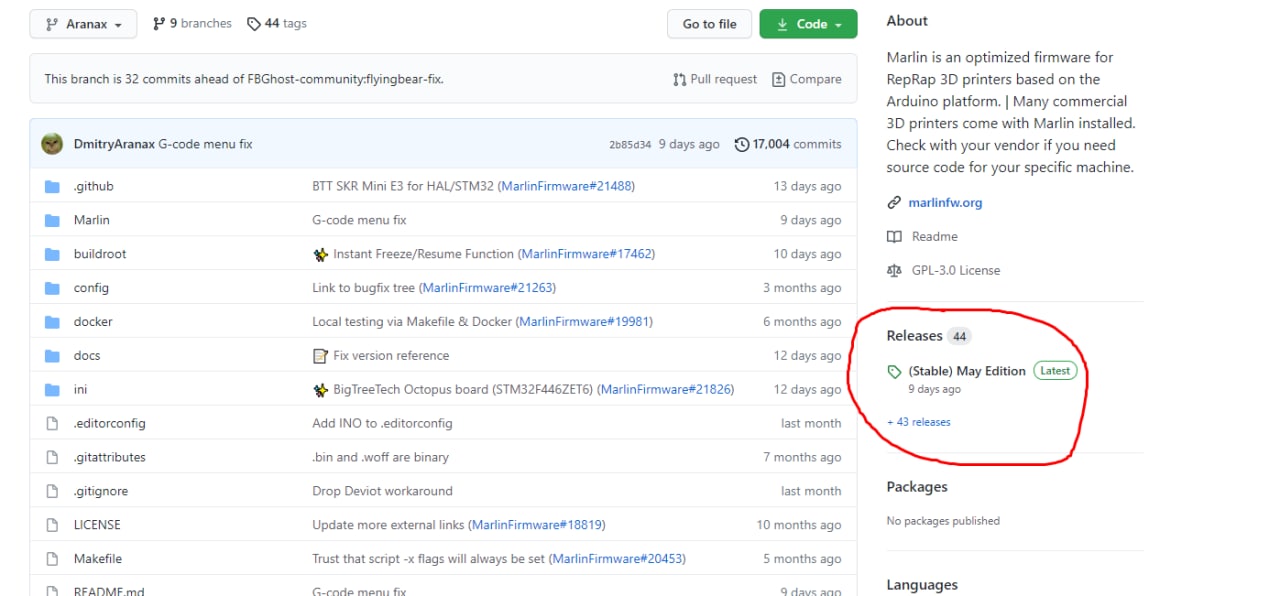Click the release tag icon

point(894,372)
